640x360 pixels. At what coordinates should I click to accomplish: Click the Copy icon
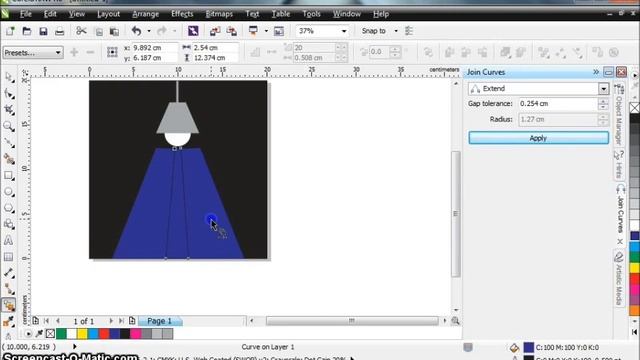point(99,31)
